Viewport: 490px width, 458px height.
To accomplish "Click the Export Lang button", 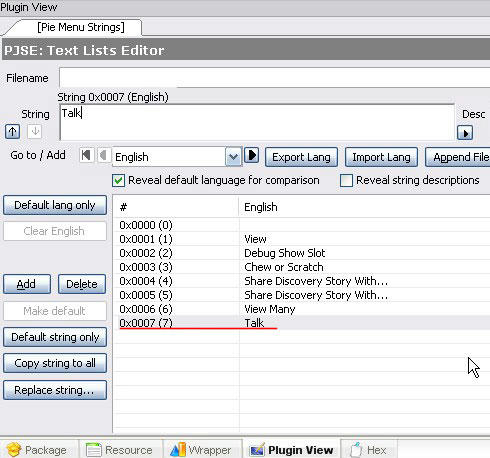I will pos(301,157).
